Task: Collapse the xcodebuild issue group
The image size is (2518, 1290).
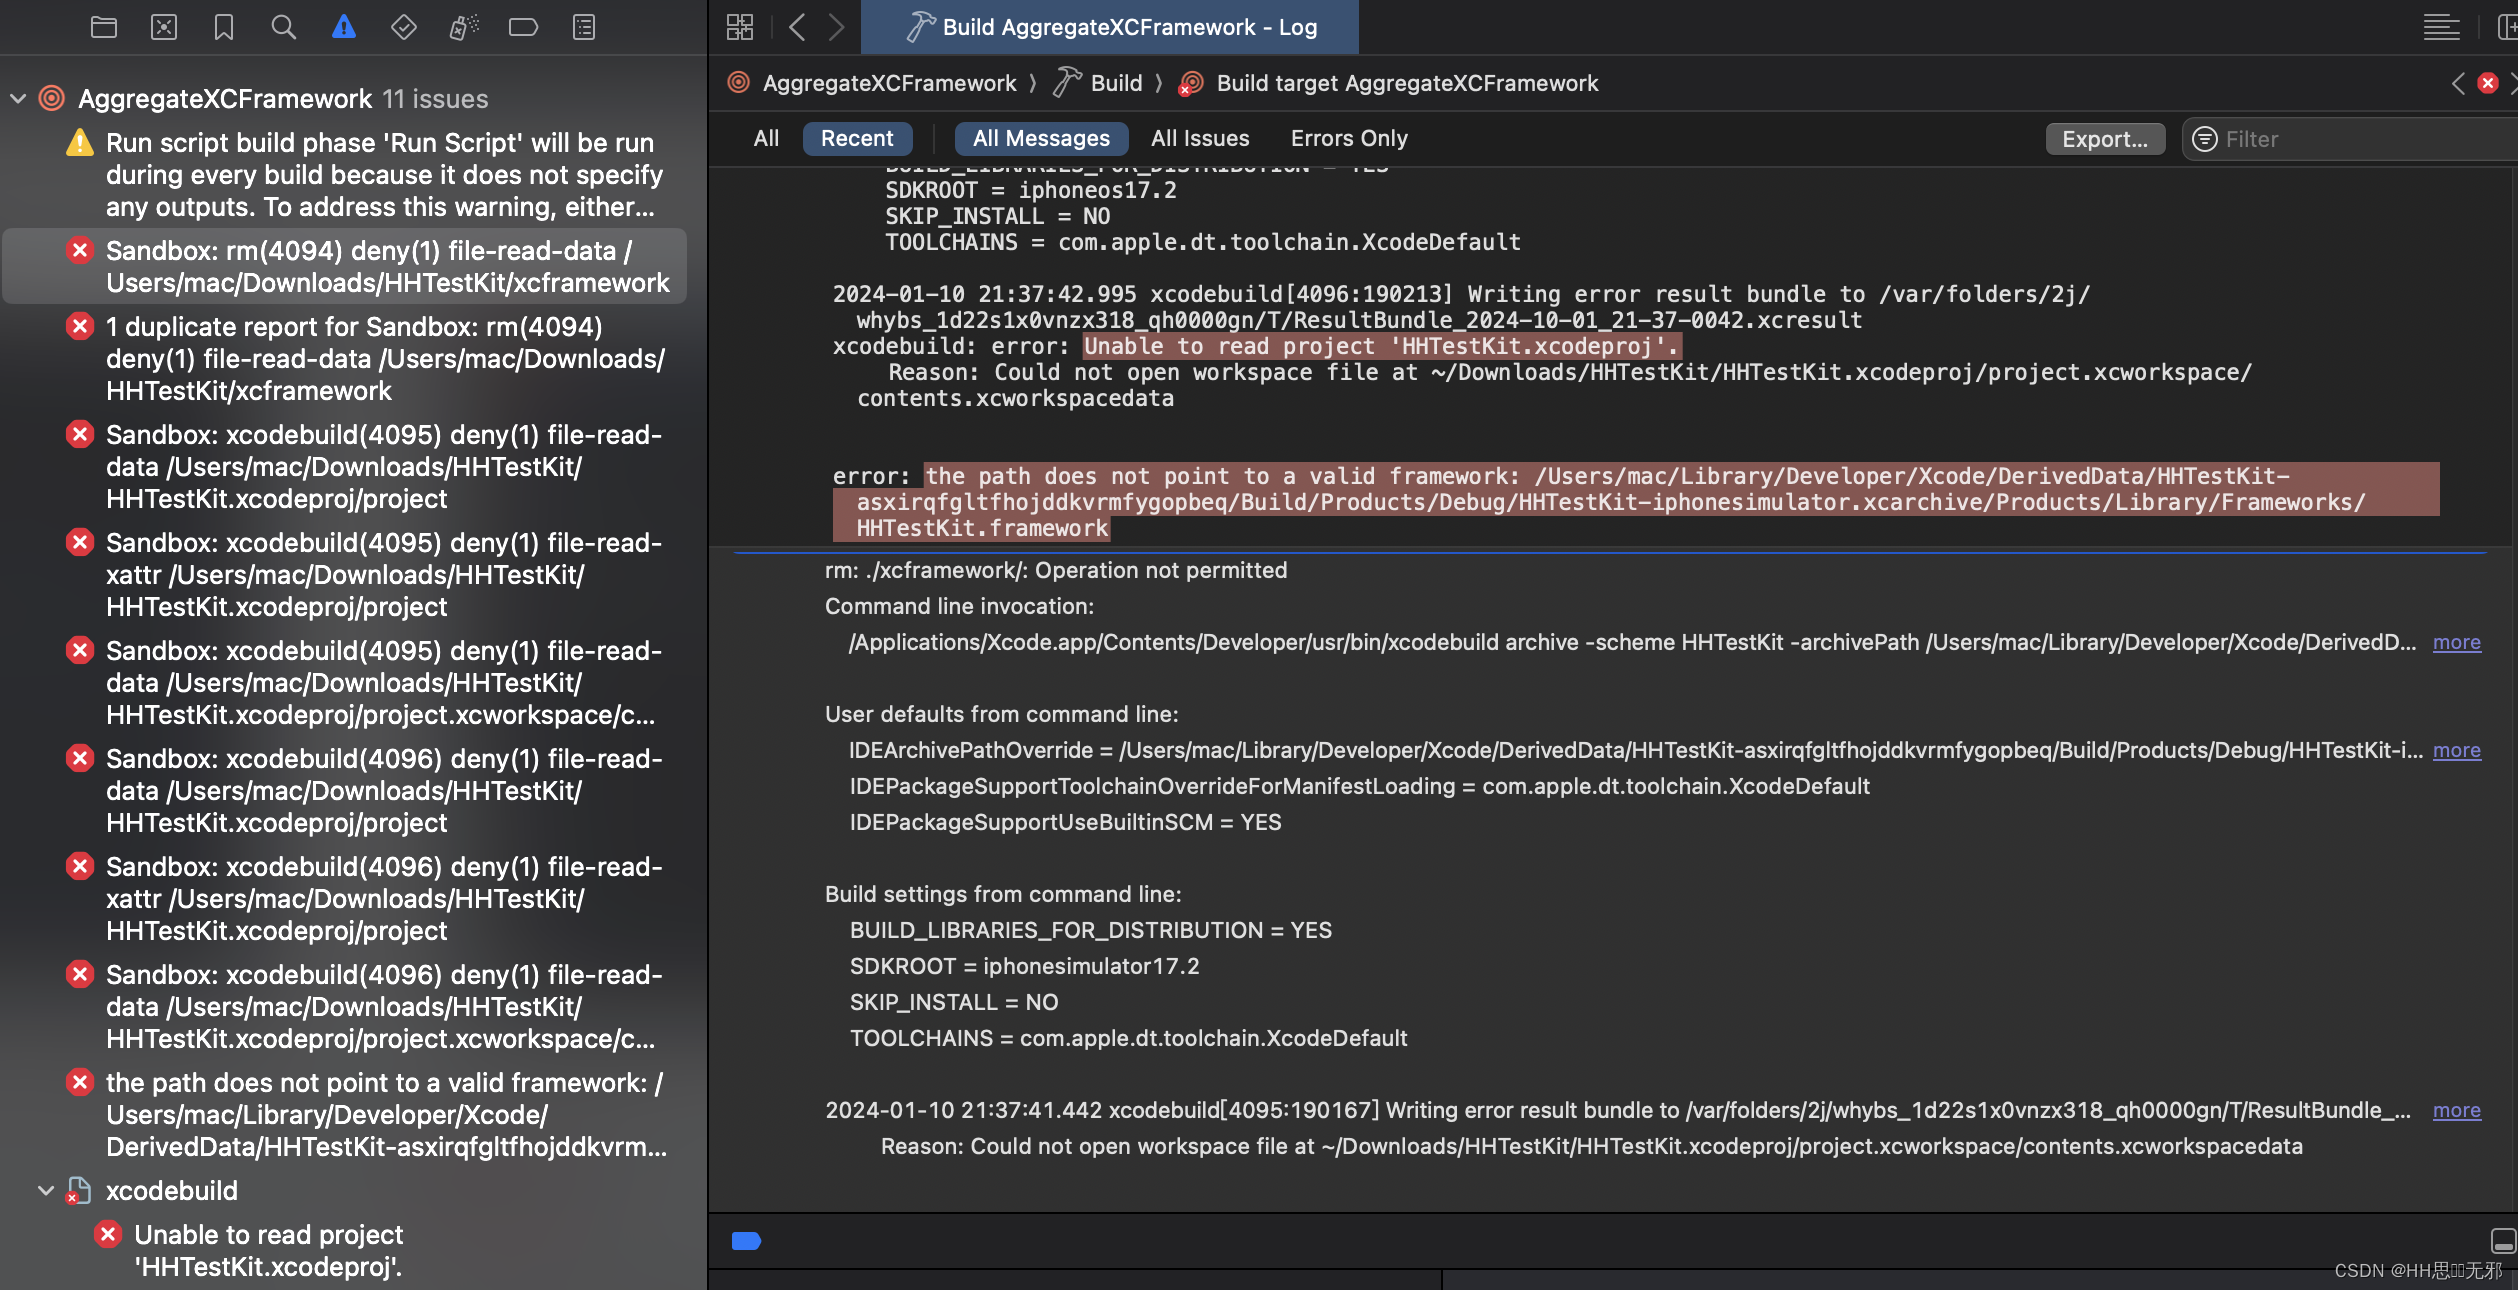Action: 46,1190
